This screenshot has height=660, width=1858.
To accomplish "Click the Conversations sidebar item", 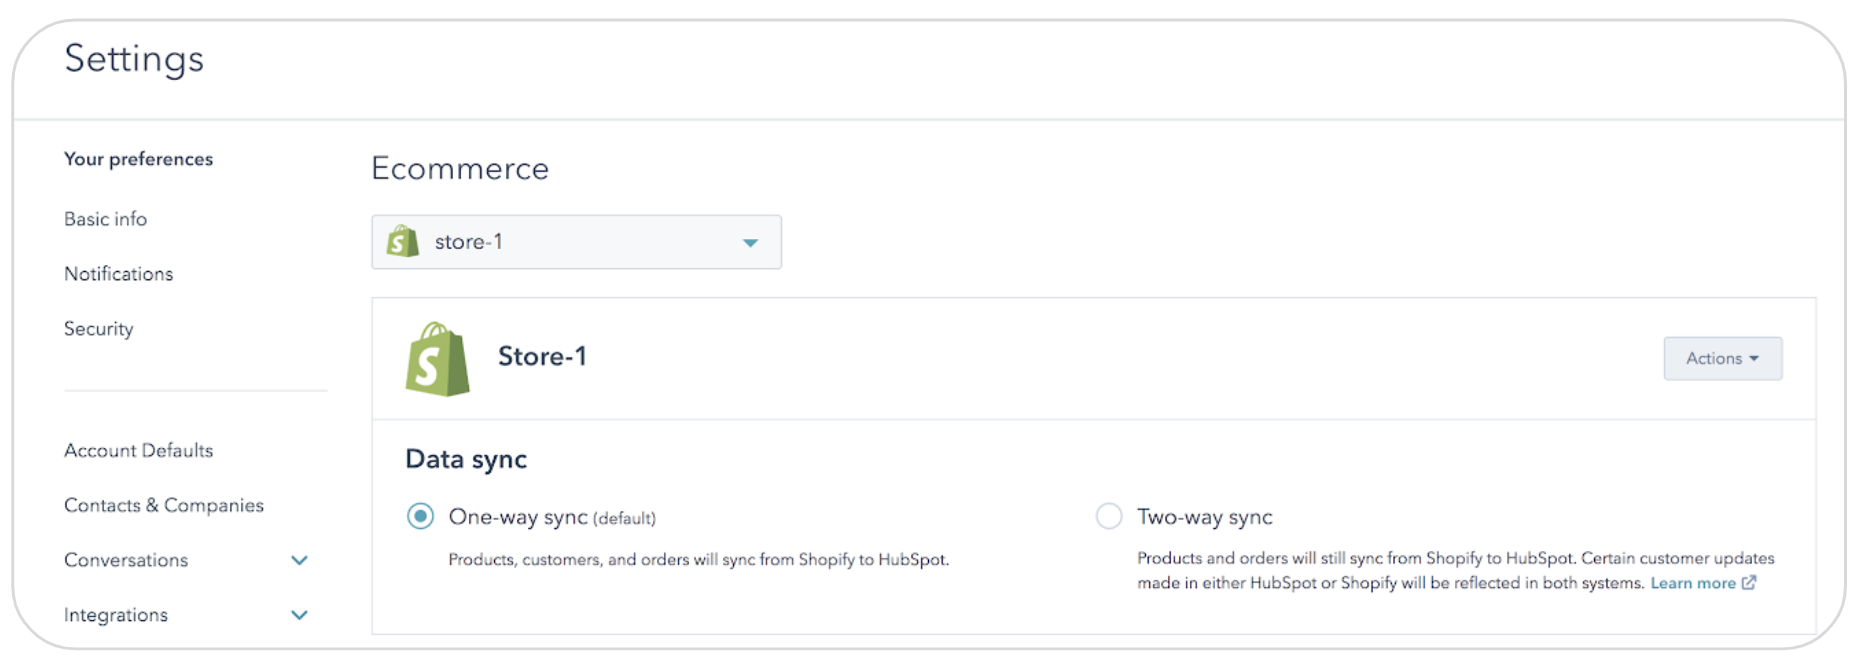I will coord(126,560).
